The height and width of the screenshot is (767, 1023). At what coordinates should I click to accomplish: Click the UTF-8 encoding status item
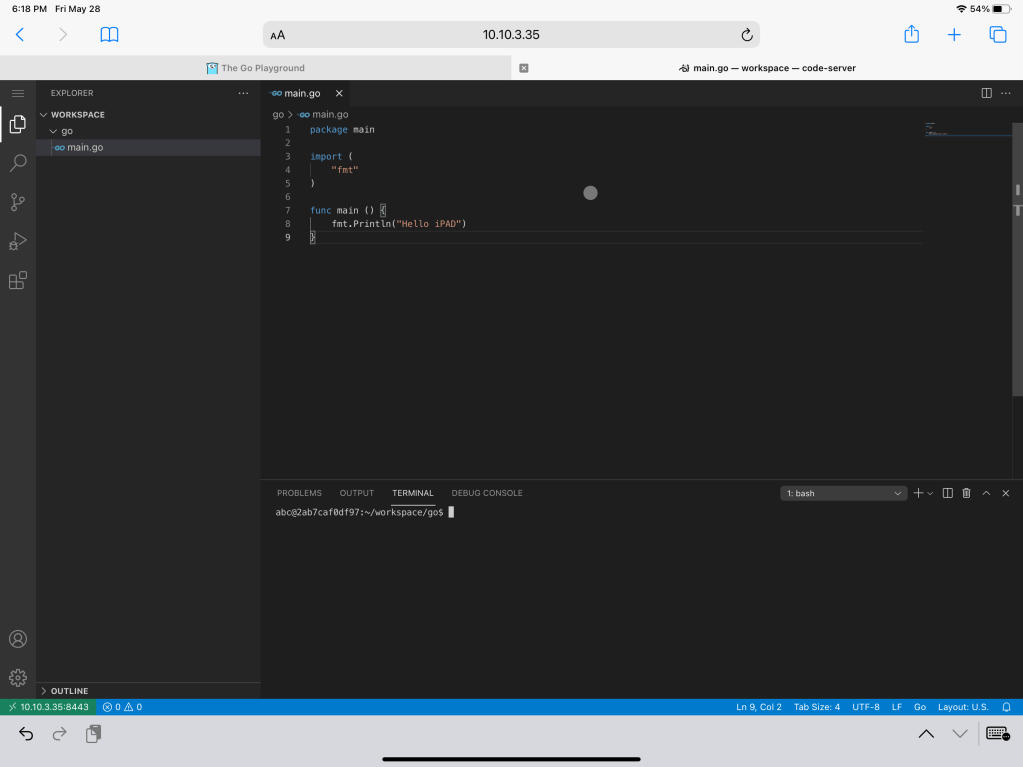coord(866,707)
